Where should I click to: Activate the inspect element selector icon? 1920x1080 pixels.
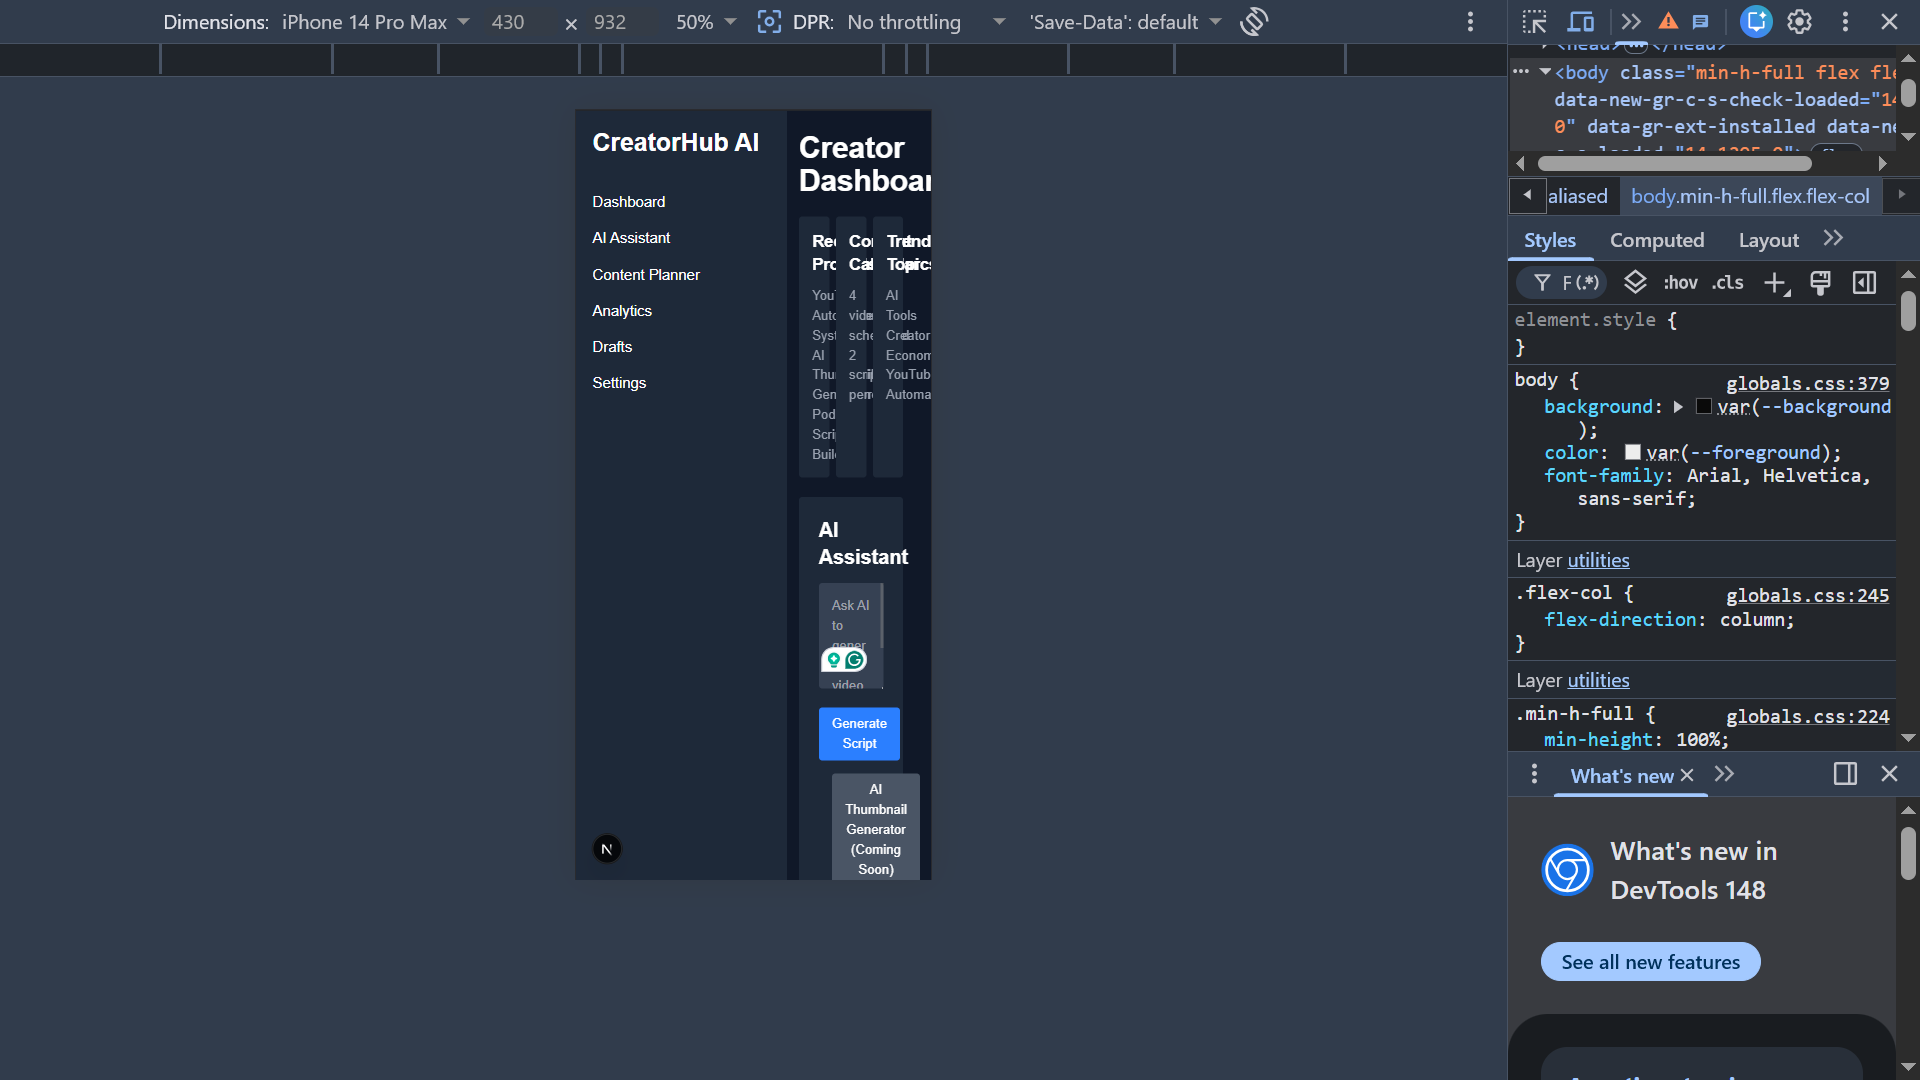(x=1534, y=21)
